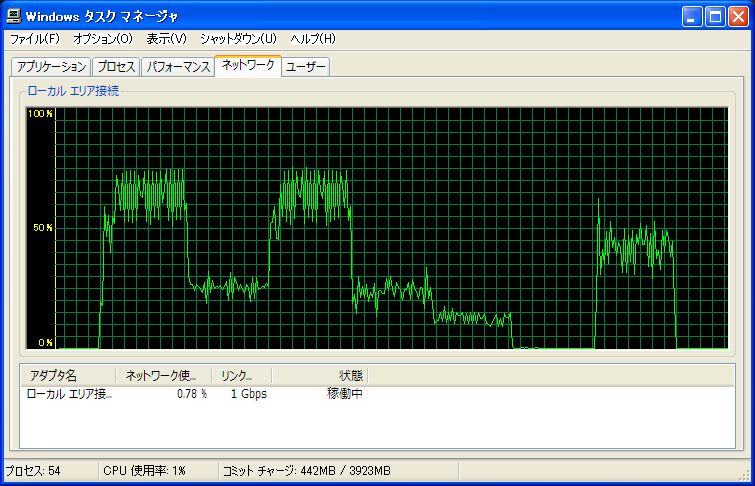
Task: Click the Task Manager title bar icon
Action: tap(13, 16)
